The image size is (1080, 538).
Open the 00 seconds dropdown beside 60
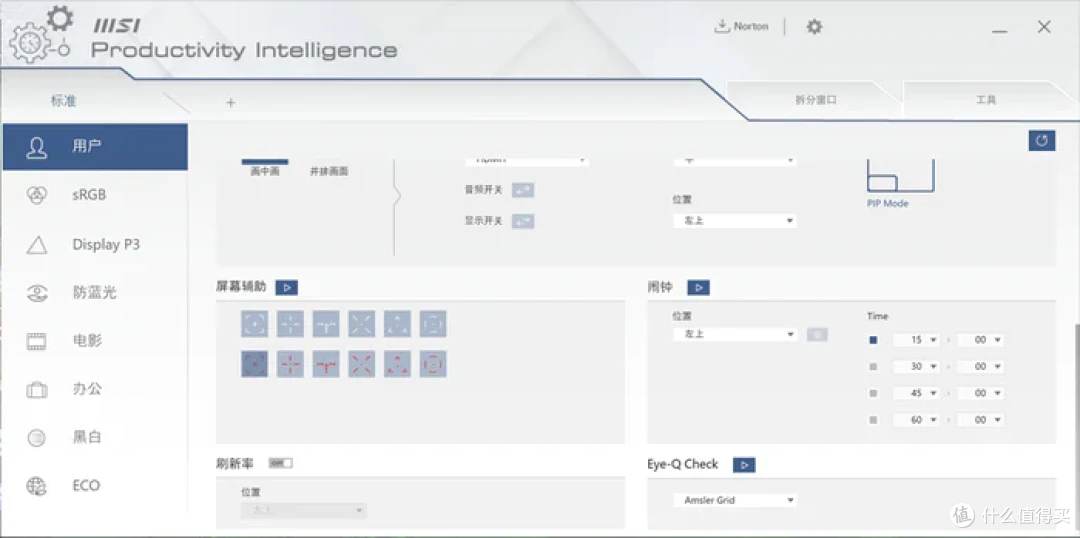click(x=981, y=420)
